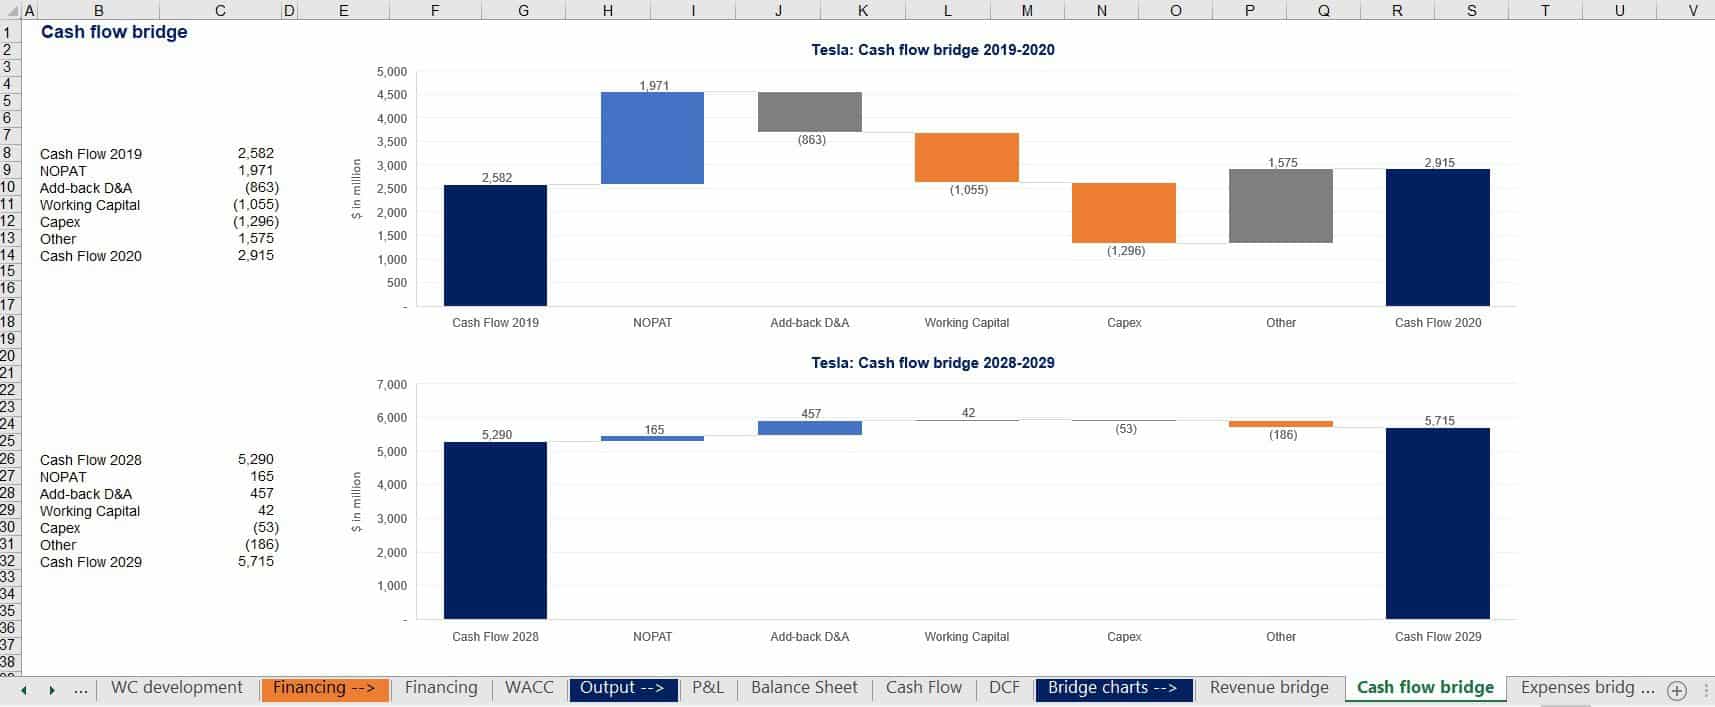Click the gray Other bar in the 2019-2020 chart
Screen dimensions: 1715x707
click(x=1281, y=206)
